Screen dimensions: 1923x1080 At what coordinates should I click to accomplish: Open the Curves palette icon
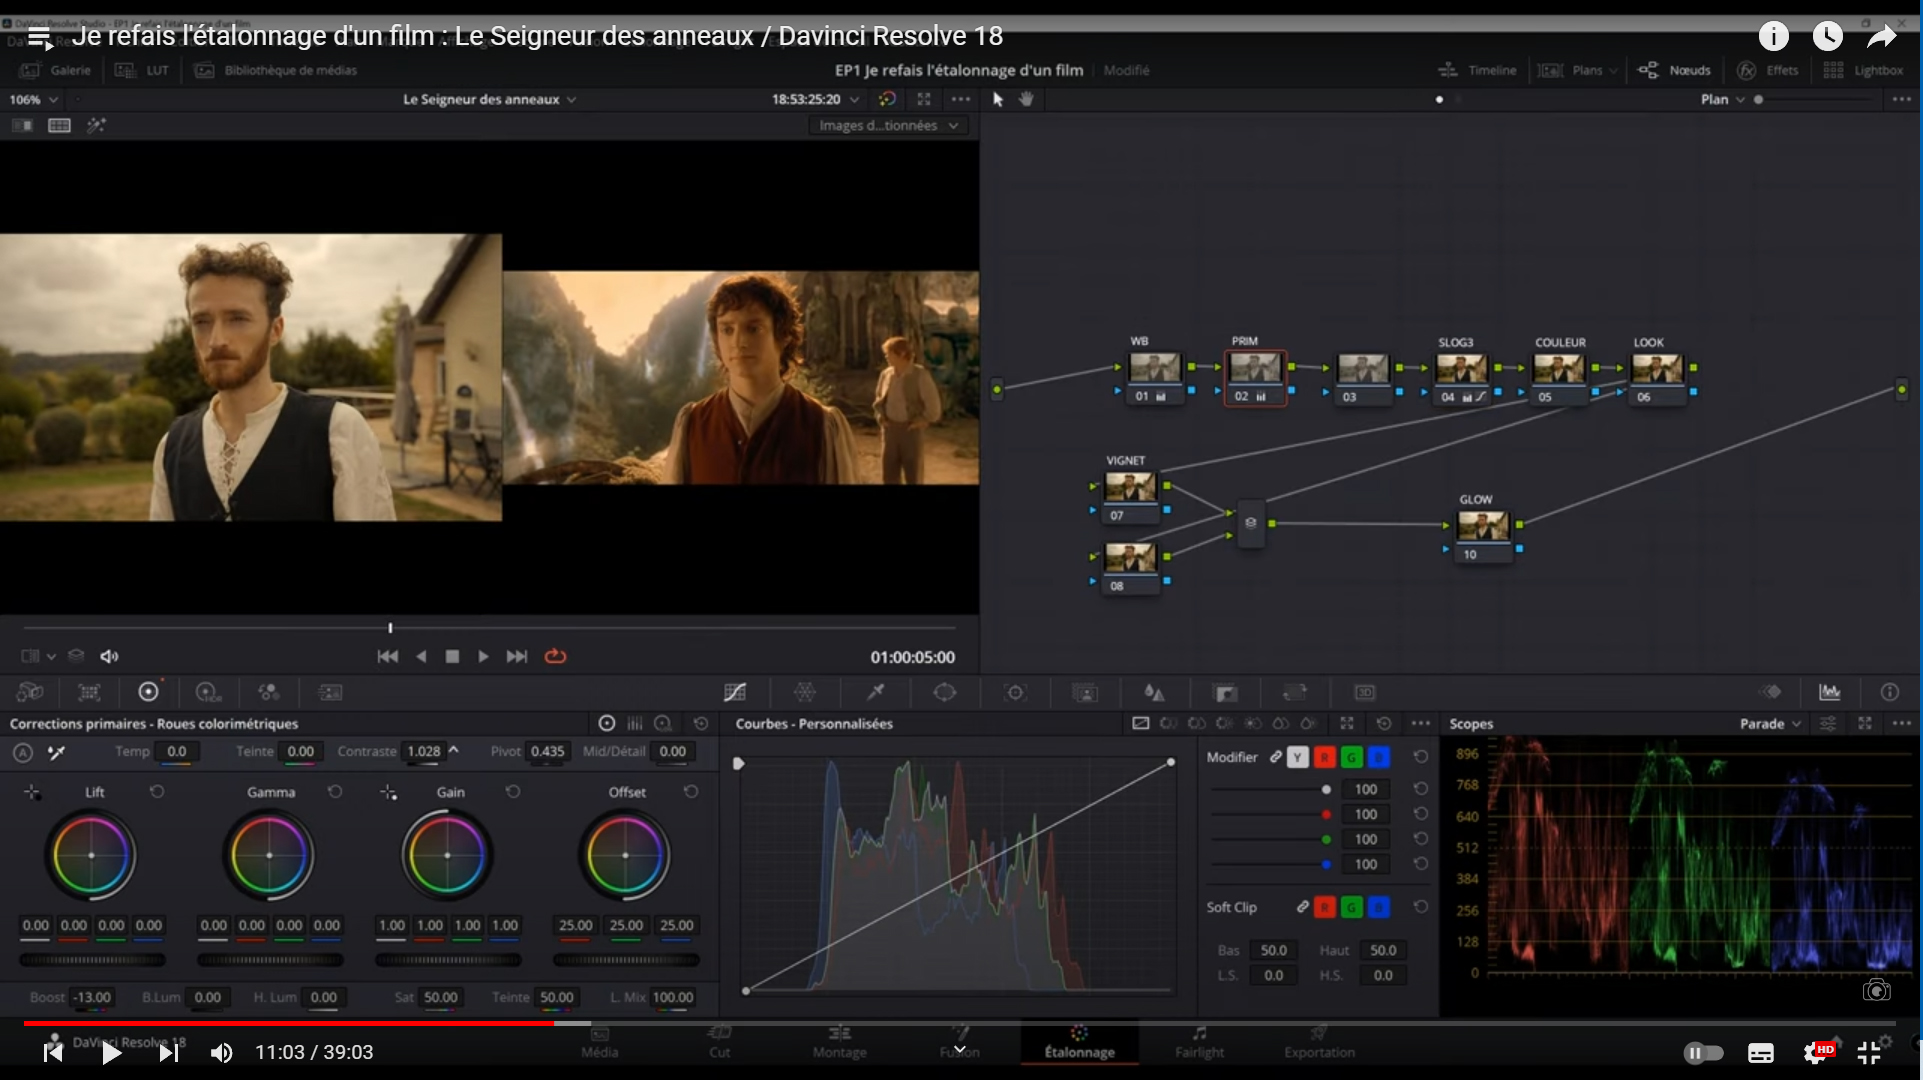point(735,692)
